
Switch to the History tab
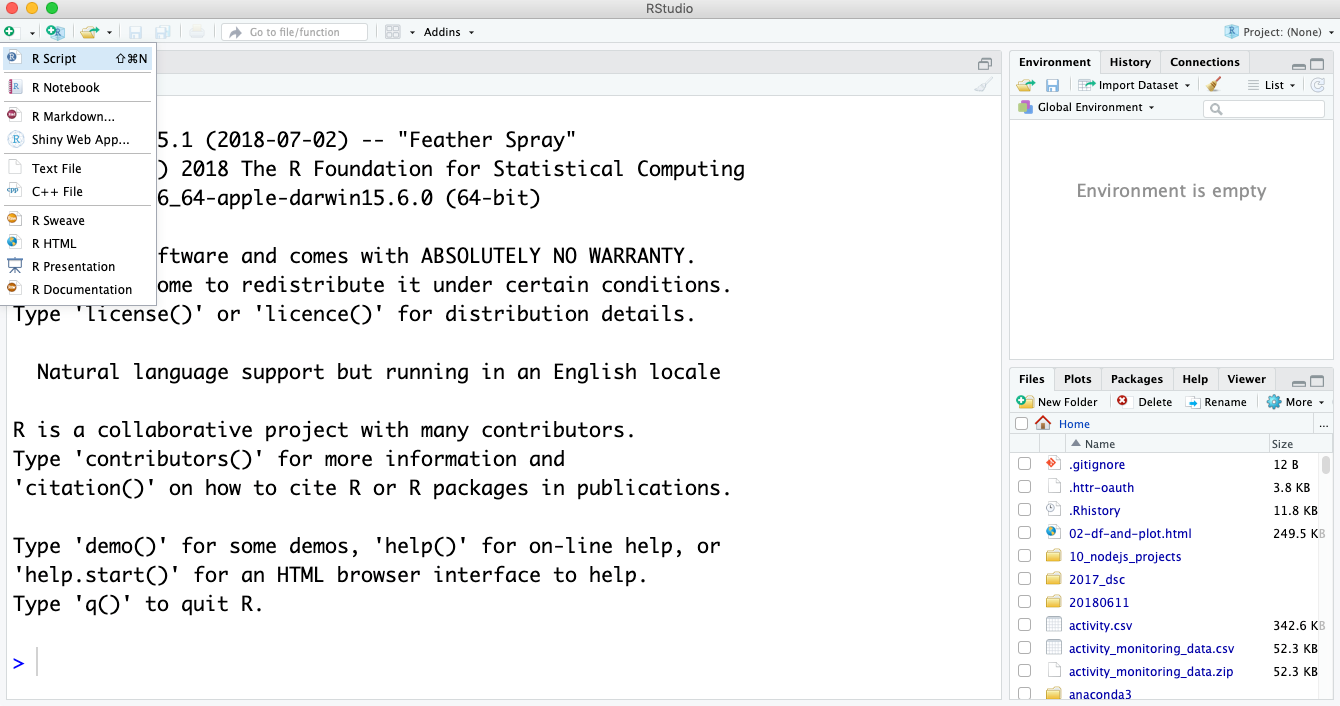pos(1130,62)
